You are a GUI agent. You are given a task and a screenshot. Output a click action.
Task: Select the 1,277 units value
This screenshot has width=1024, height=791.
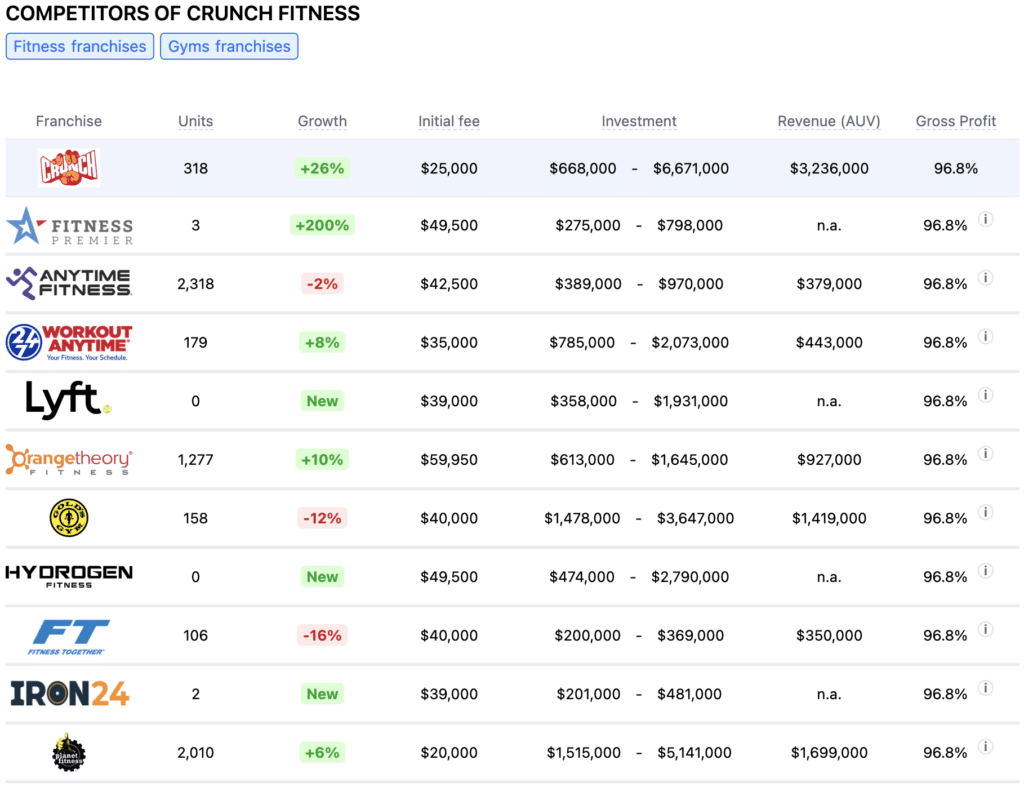[x=195, y=460]
